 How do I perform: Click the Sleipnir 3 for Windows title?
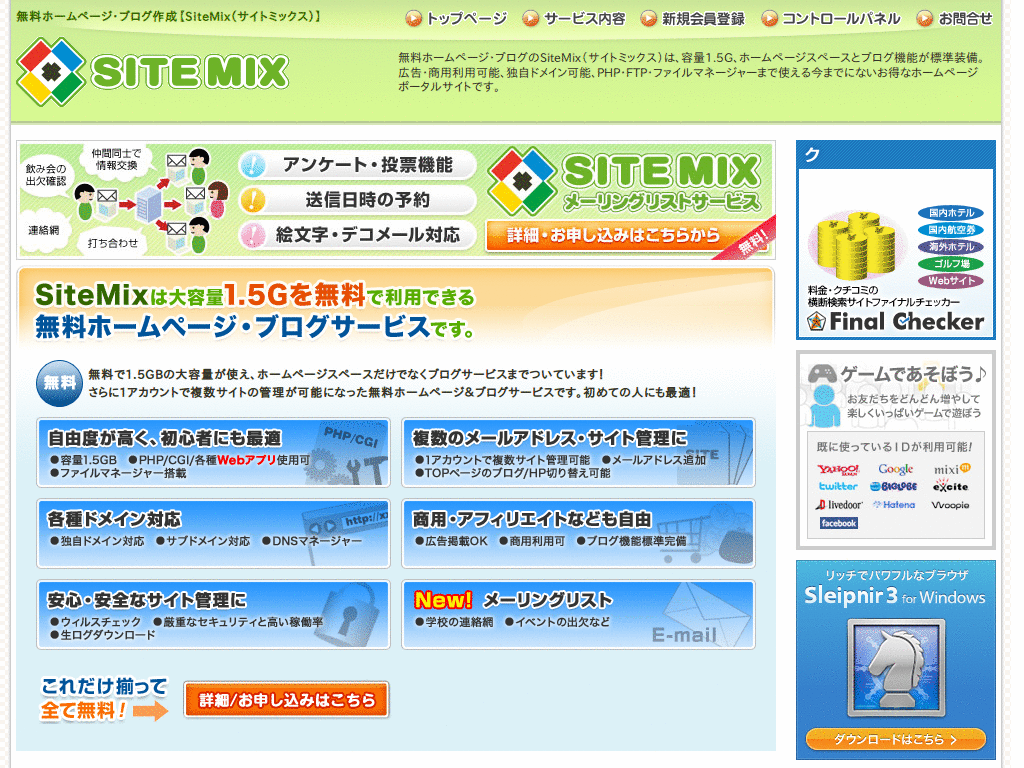(x=895, y=596)
